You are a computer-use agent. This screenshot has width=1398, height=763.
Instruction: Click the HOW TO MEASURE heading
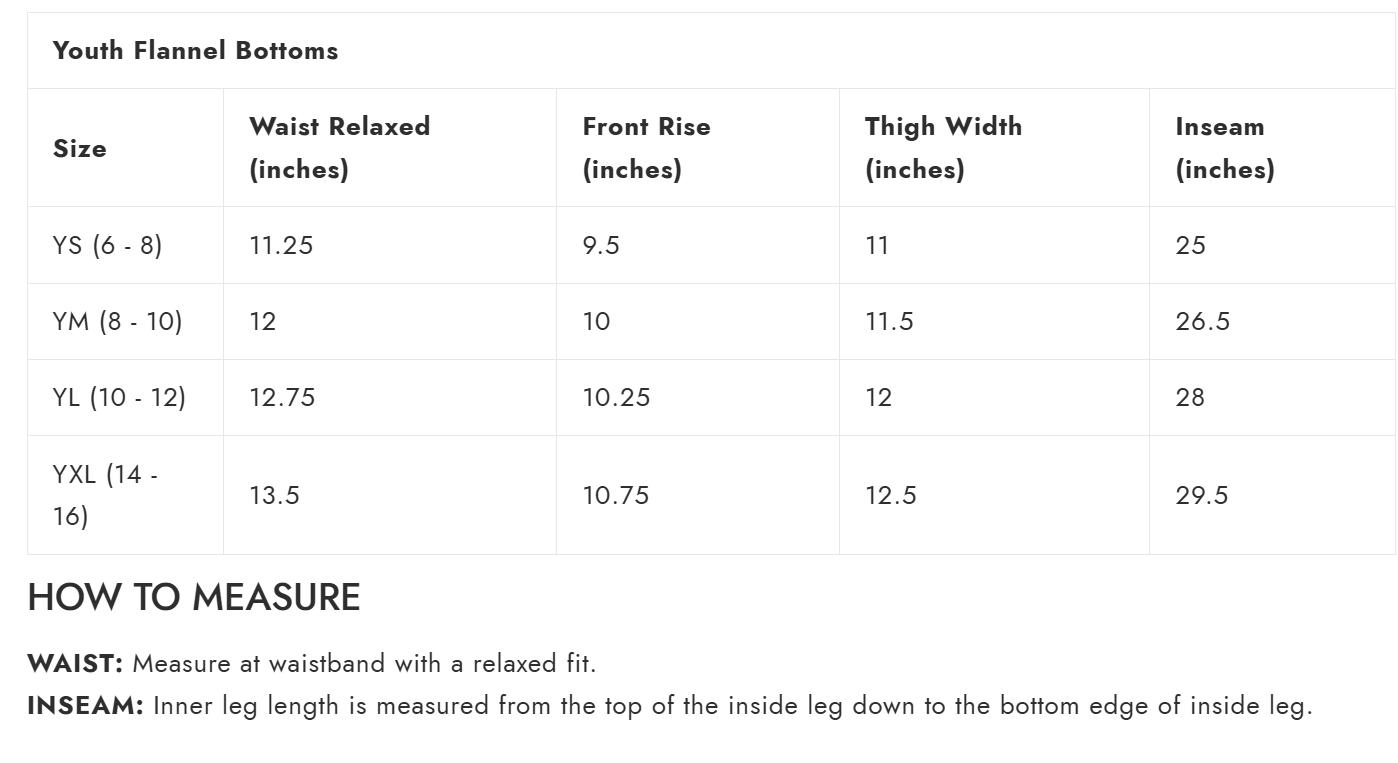click(194, 597)
